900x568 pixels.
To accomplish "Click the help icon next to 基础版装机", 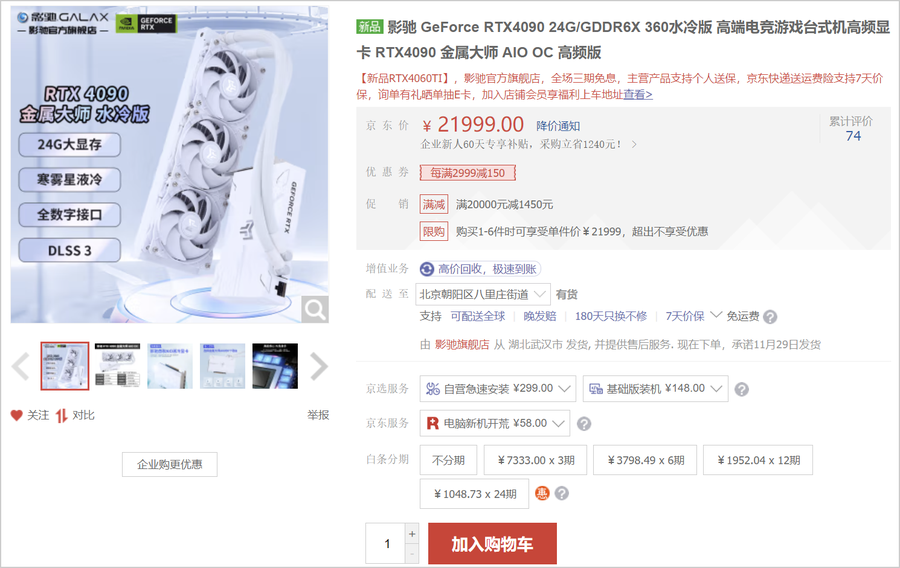I will pos(742,390).
